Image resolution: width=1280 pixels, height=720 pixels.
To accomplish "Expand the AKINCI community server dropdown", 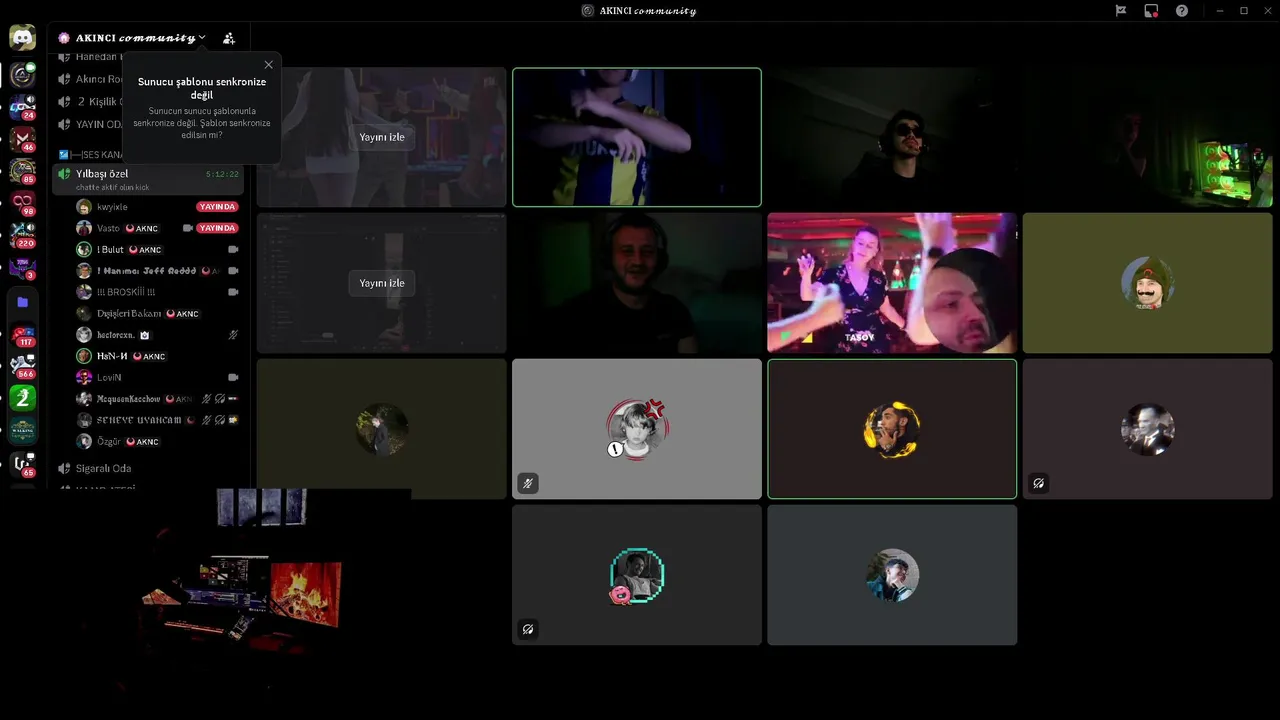I will click(202, 38).
